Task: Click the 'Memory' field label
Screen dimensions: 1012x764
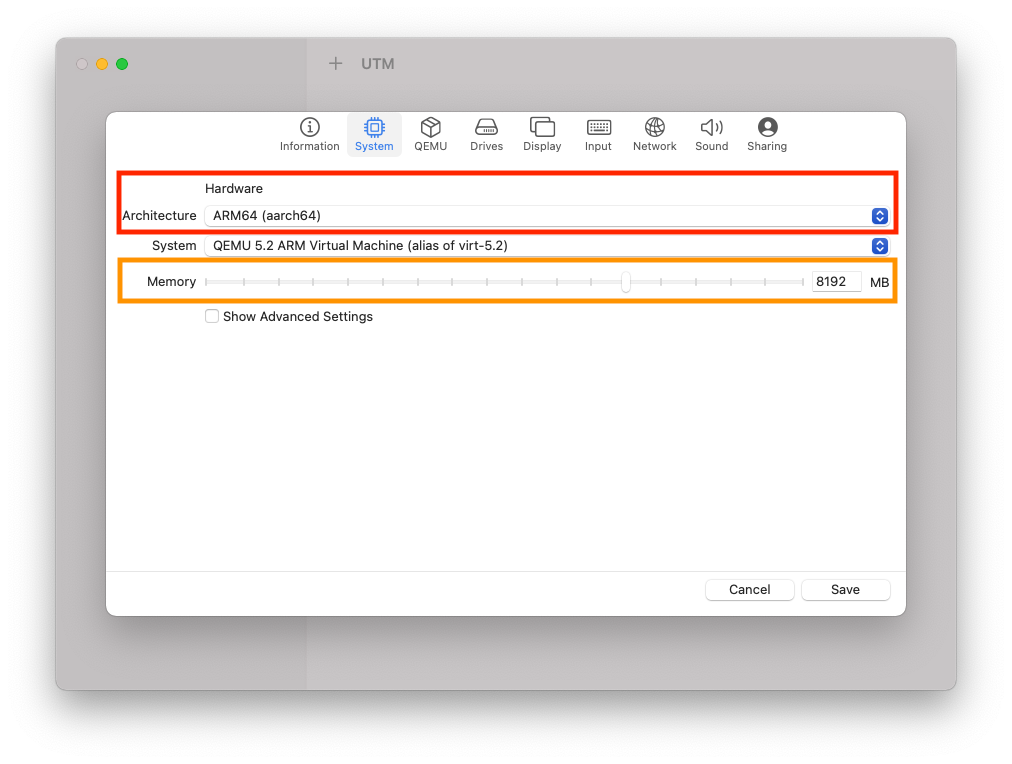Action: point(171,281)
